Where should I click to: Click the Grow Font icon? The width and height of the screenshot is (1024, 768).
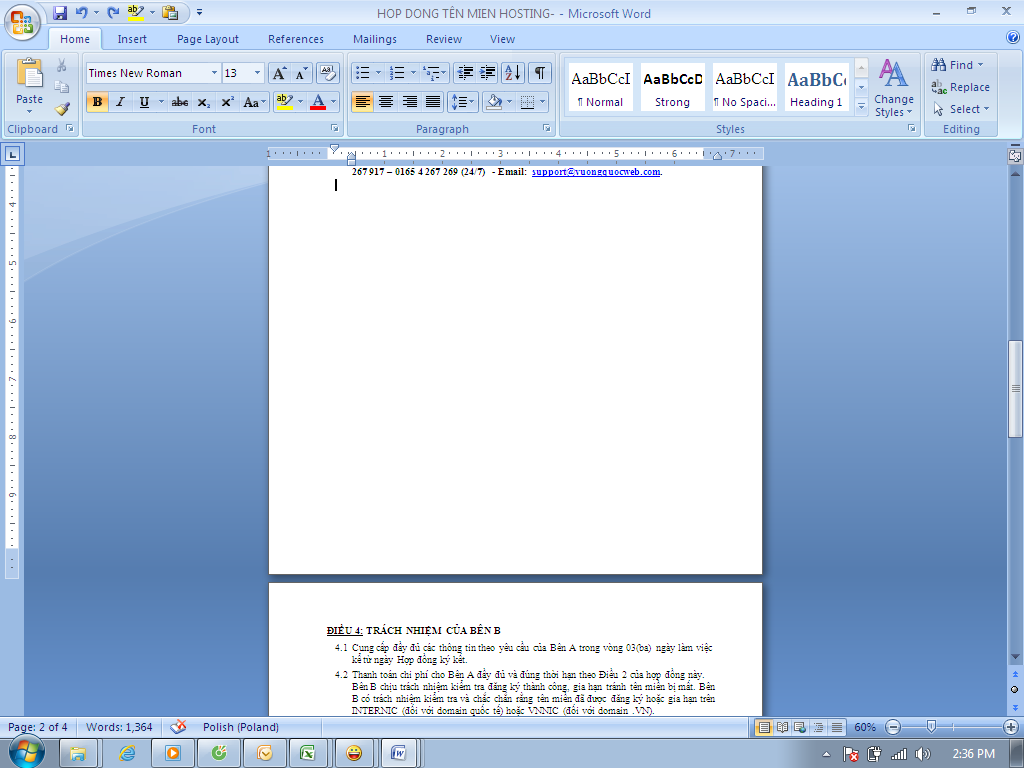pyautogui.click(x=279, y=73)
